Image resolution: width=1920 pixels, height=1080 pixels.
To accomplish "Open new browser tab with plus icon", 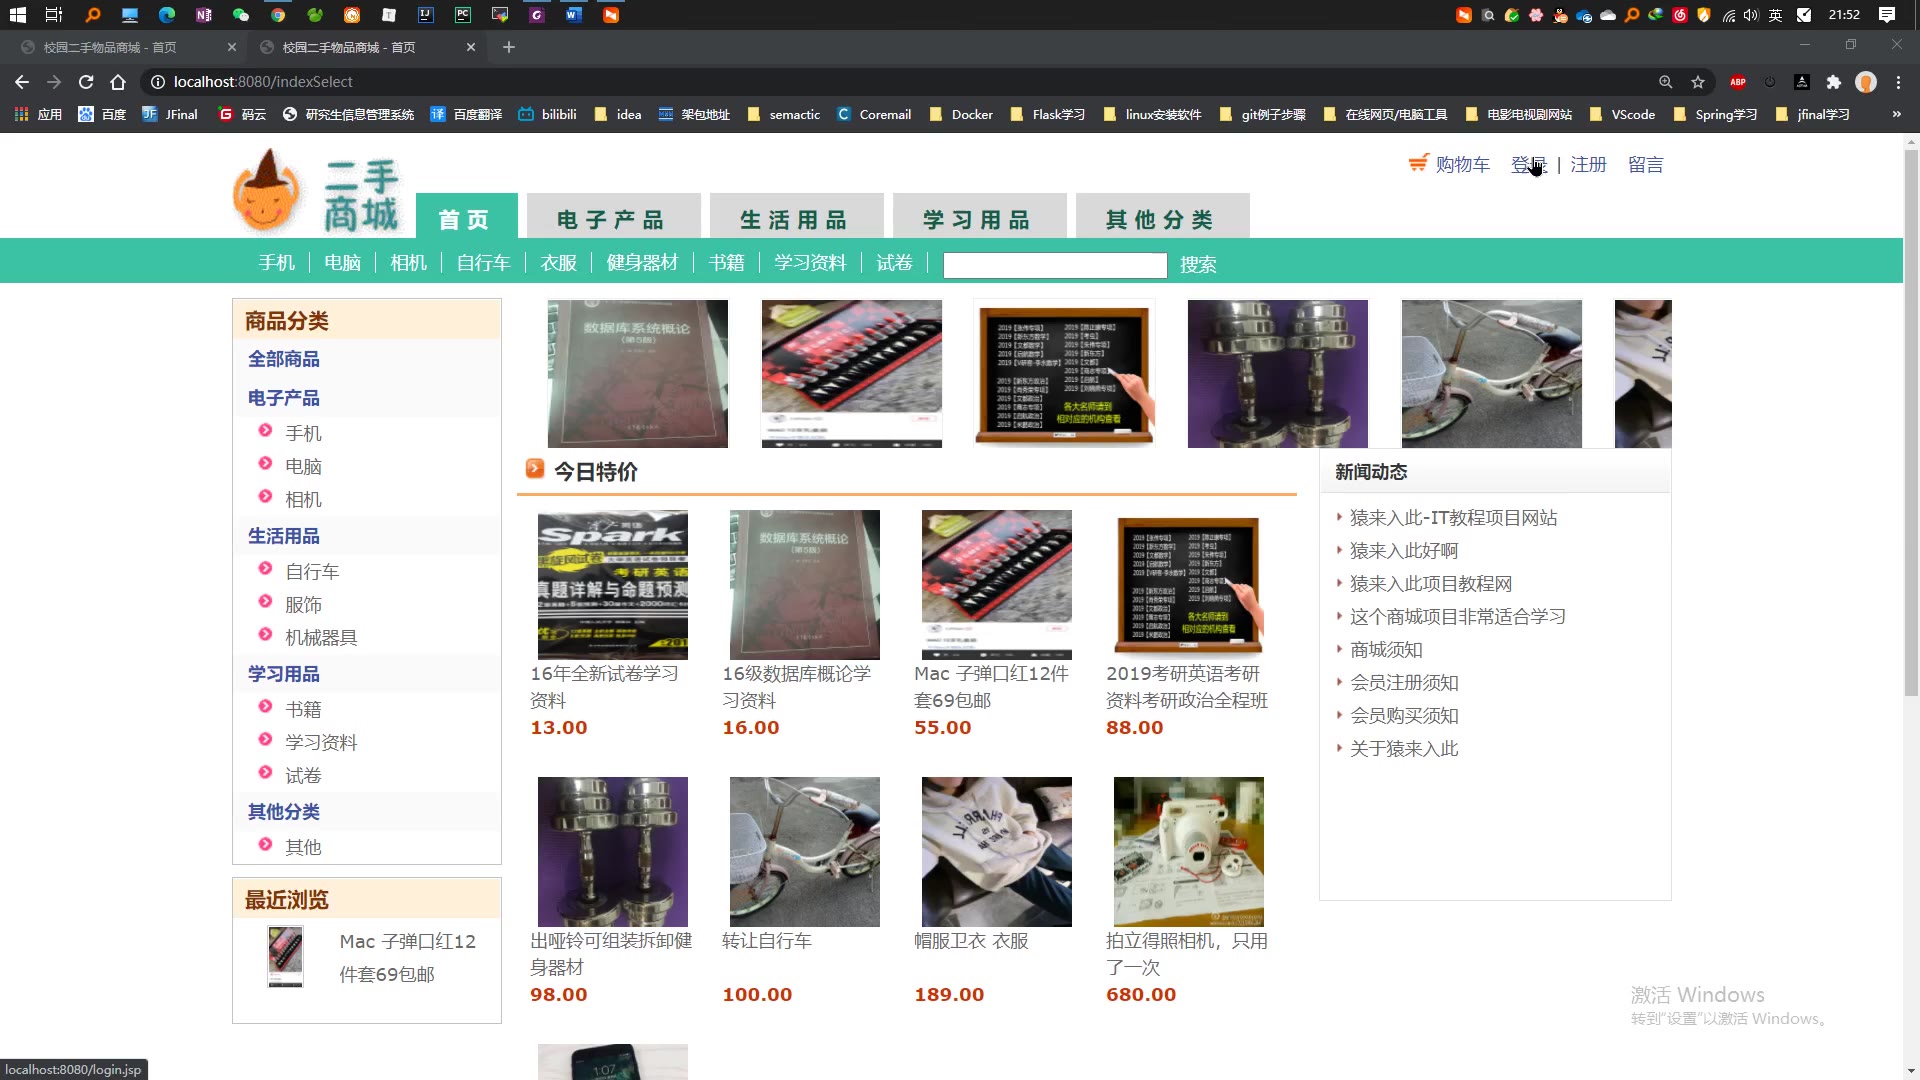I will (508, 47).
